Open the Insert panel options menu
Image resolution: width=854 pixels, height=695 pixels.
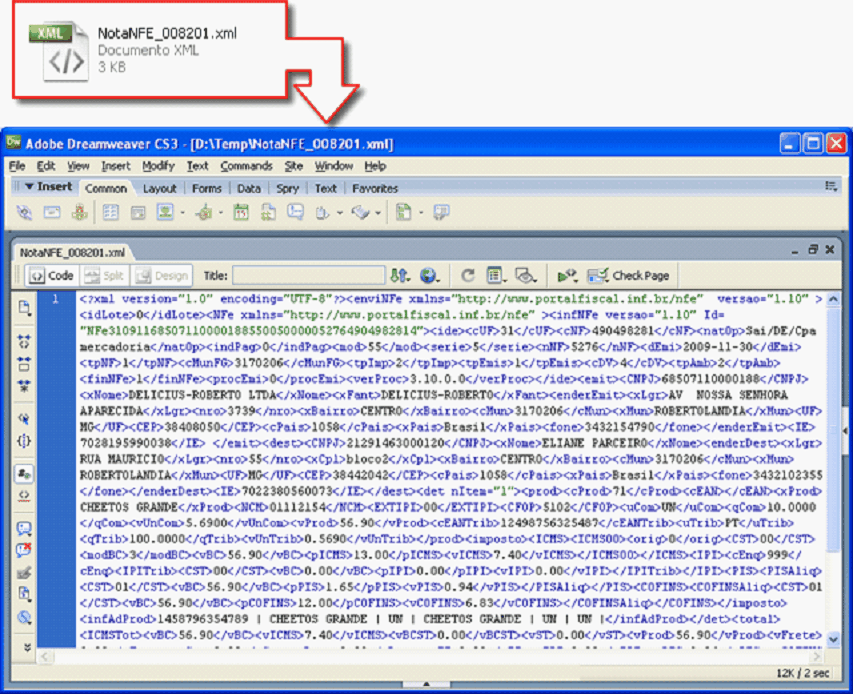coord(831,187)
